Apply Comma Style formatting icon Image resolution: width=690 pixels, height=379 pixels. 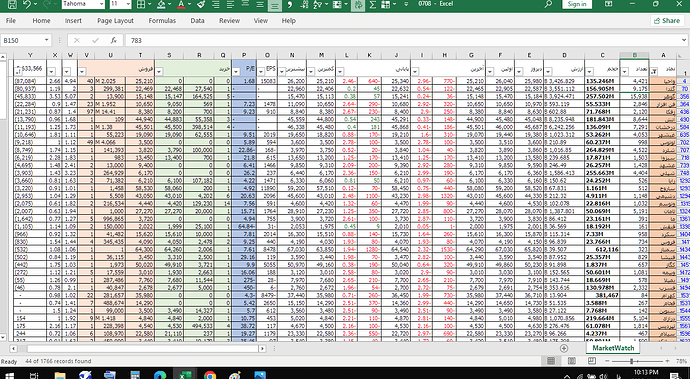tap(290, 4)
